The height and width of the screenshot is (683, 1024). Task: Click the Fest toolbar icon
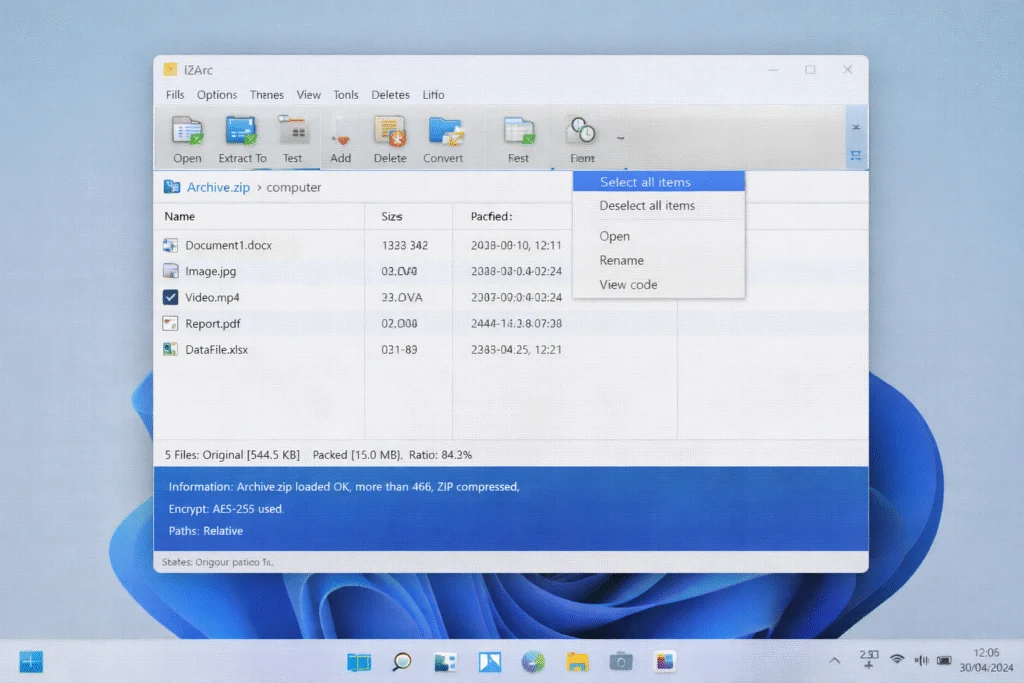coord(518,137)
